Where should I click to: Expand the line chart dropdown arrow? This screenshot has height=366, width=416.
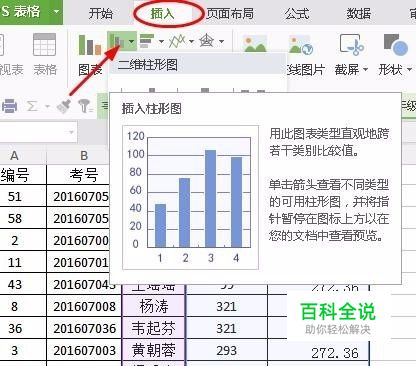191,41
